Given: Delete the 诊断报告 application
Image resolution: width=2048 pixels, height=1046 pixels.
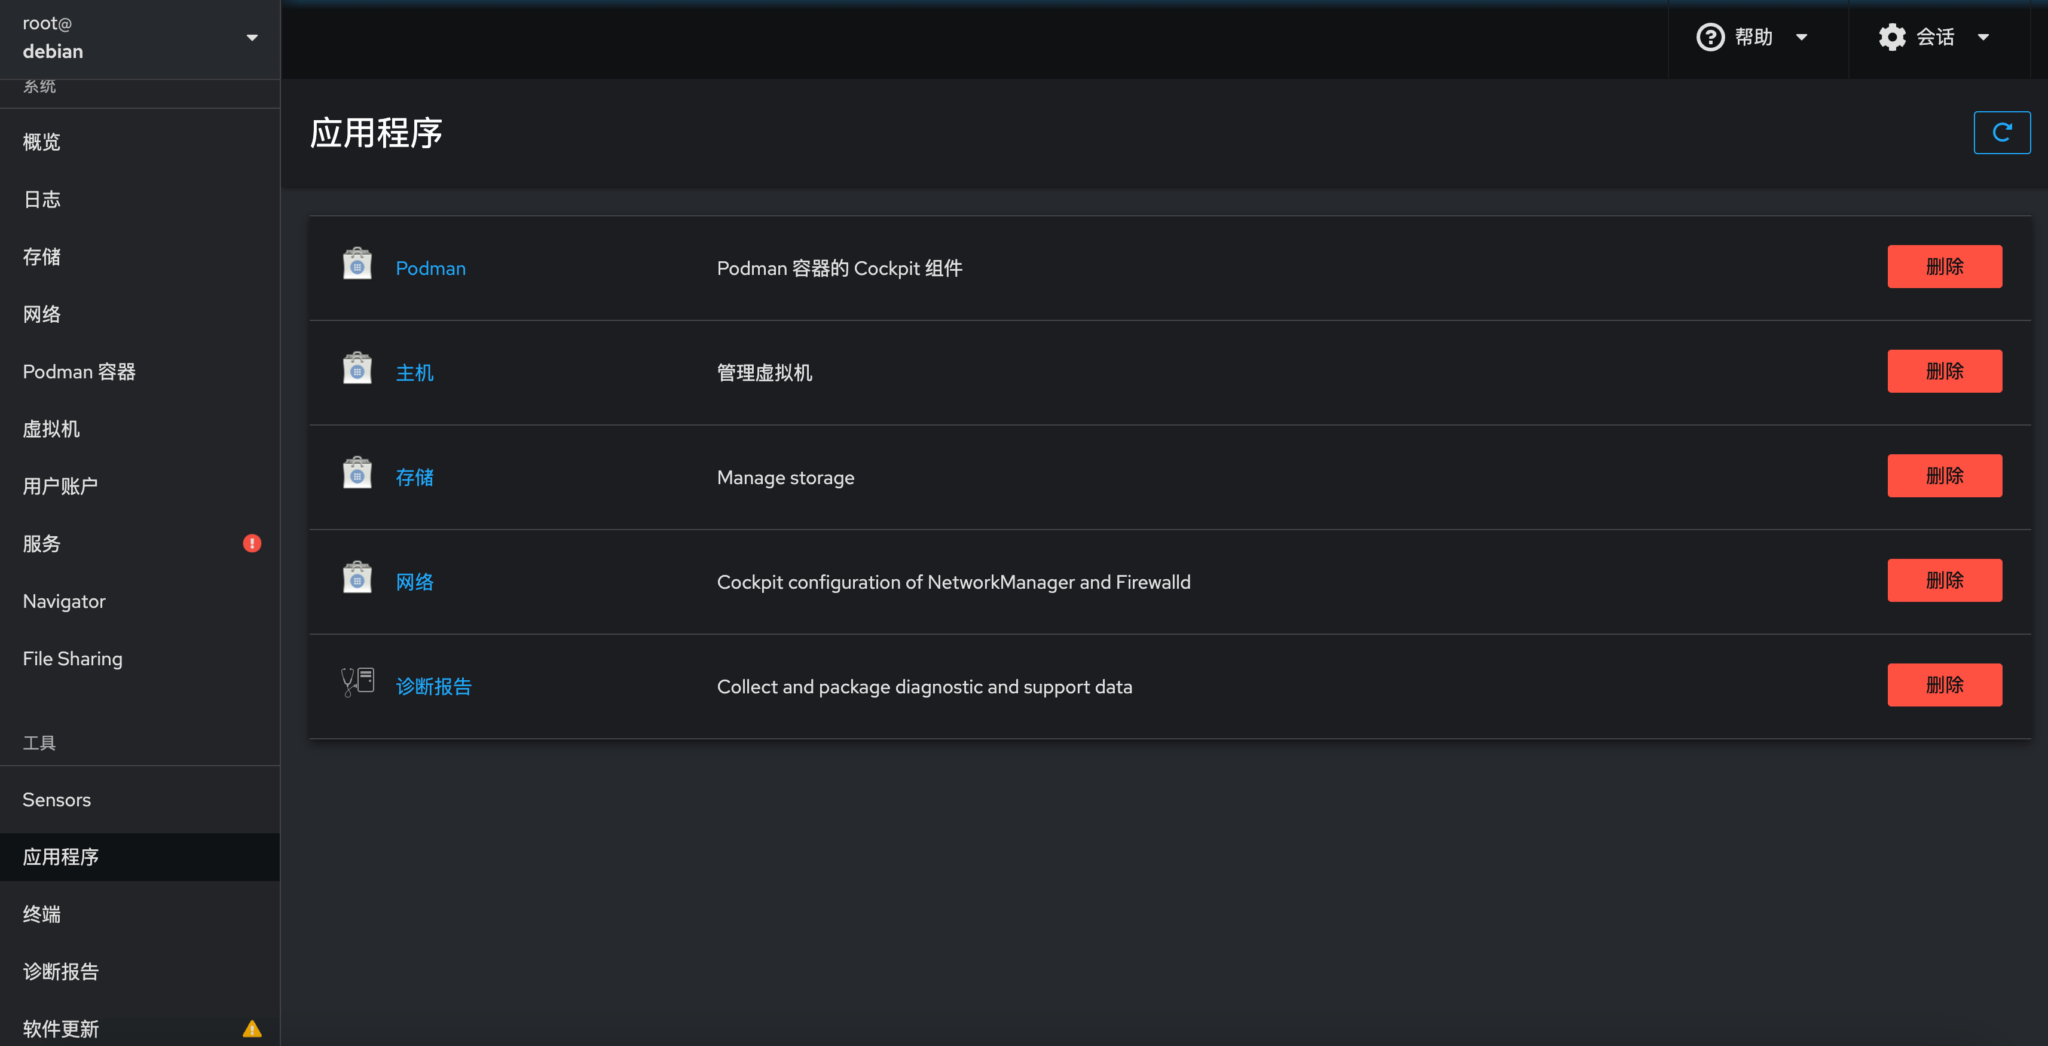Looking at the screenshot, I should [1944, 685].
